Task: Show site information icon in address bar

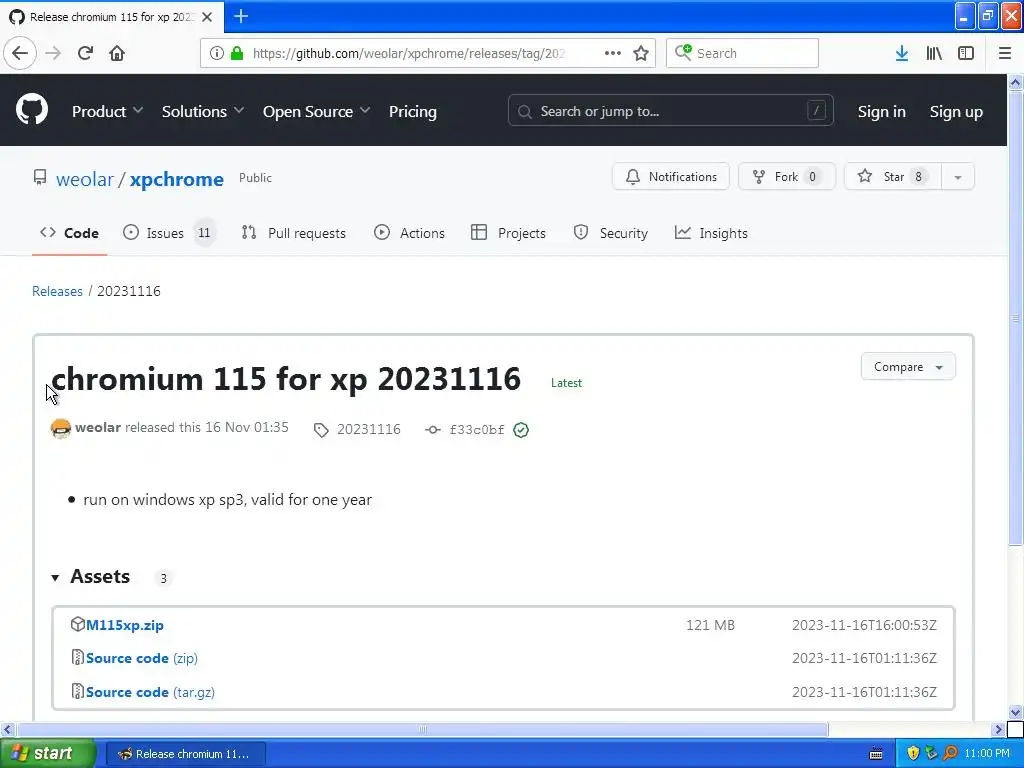Action: (x=217, y=53)
